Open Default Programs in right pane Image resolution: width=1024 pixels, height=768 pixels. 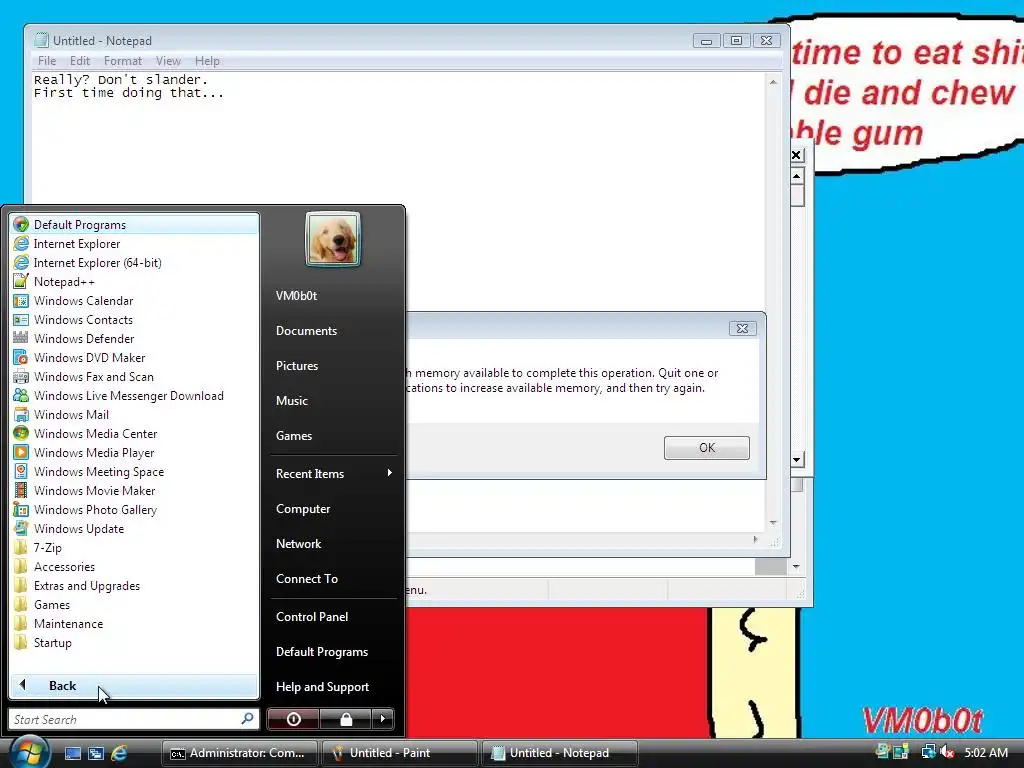click(x=334, y=652)
